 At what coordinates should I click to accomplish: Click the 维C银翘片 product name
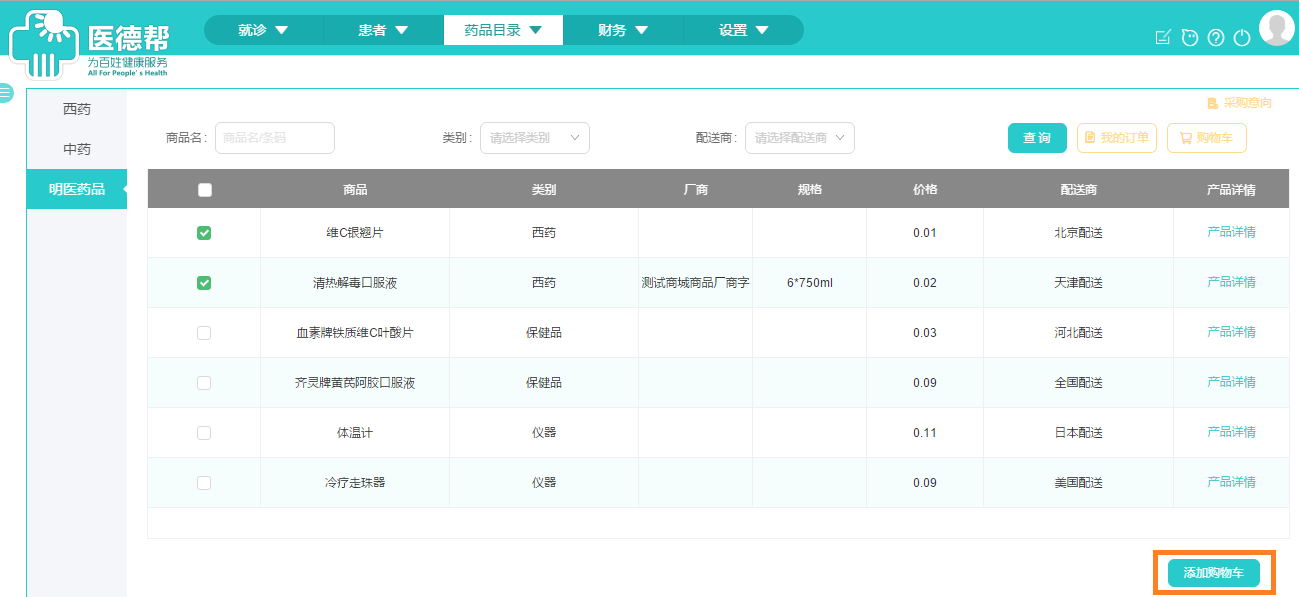coord(355,233)
